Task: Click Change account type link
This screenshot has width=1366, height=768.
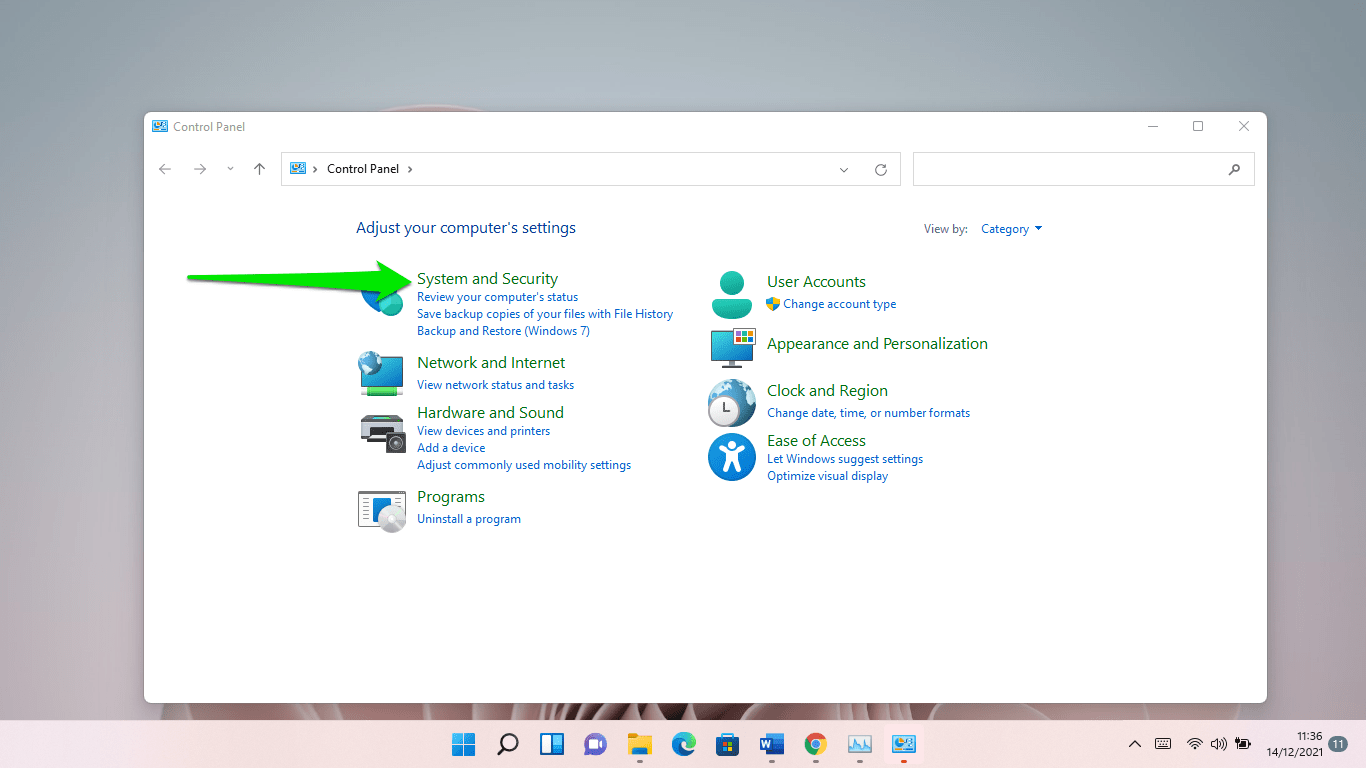Action: (839, 304)
